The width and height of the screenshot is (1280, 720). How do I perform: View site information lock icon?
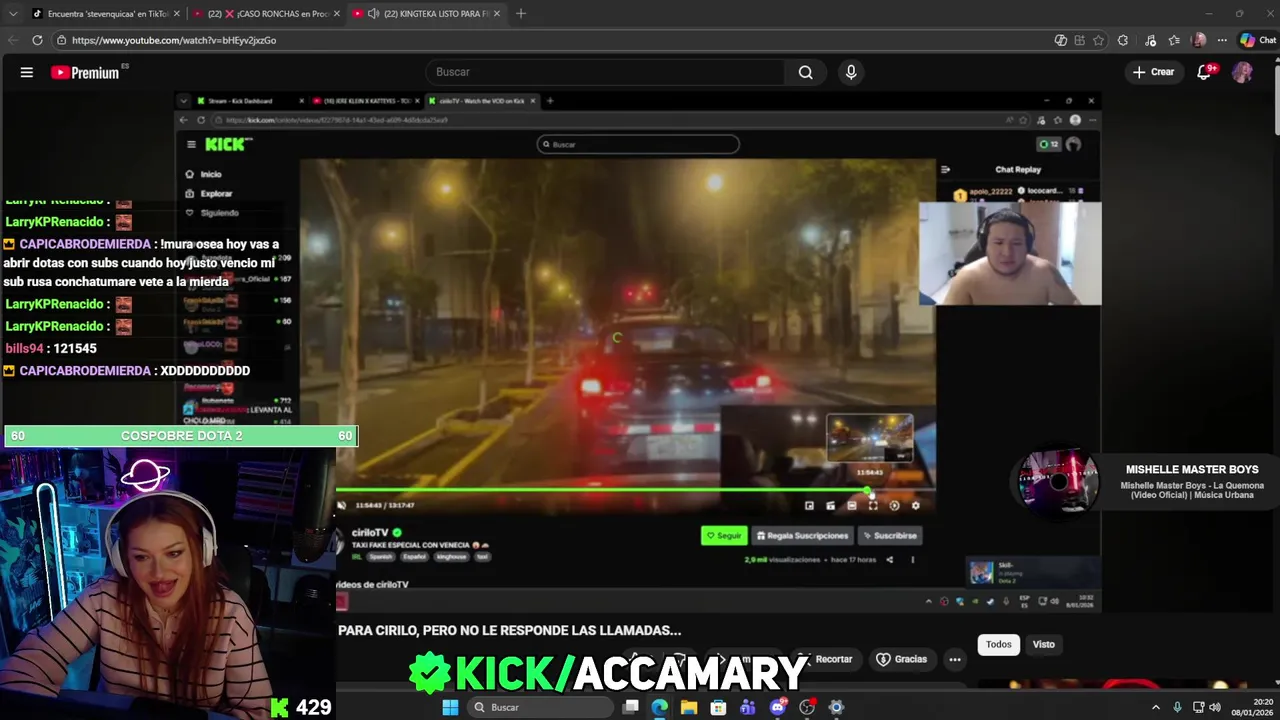[62, 40]
